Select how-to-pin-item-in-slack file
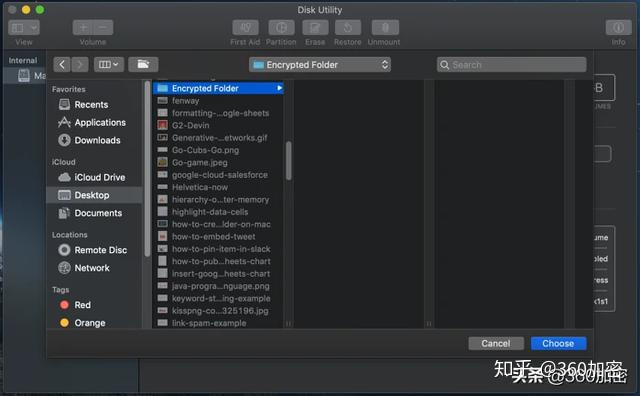 (x=218, y=249)
